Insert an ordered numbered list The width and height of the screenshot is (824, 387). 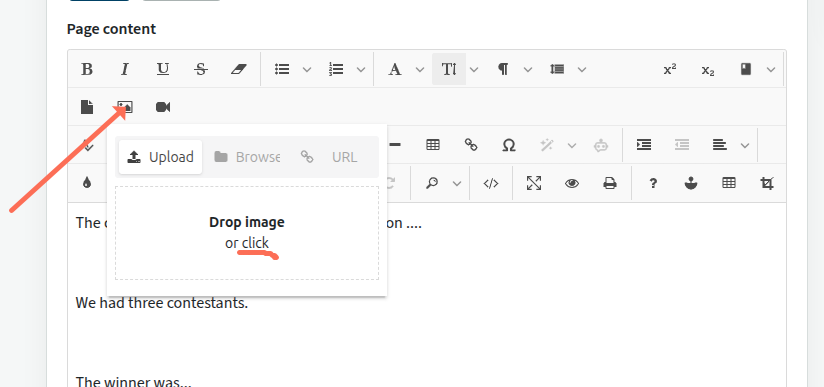click(x=336, y=69)
